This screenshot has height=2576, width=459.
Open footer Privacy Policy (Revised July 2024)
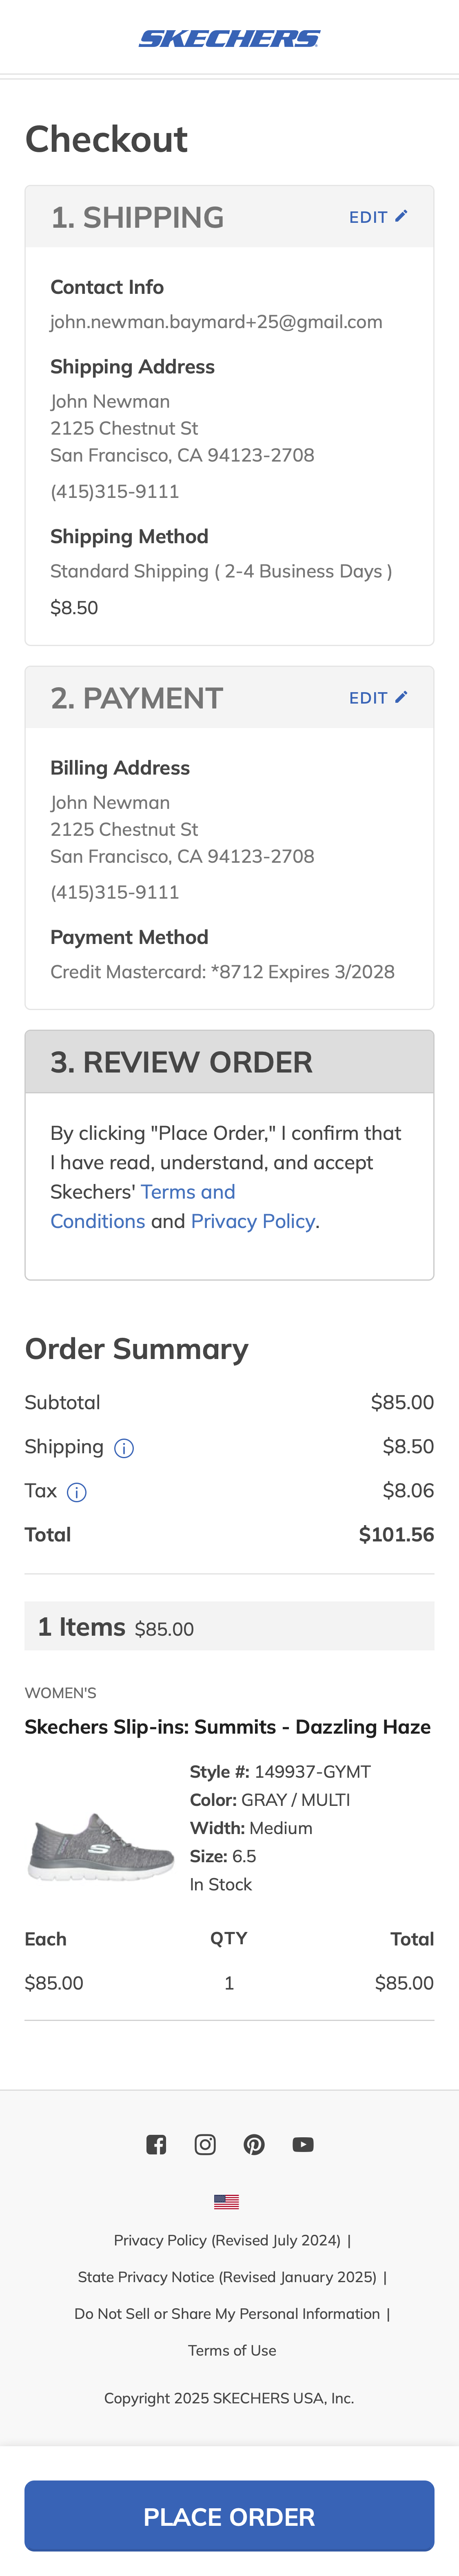click(227, 2240)
